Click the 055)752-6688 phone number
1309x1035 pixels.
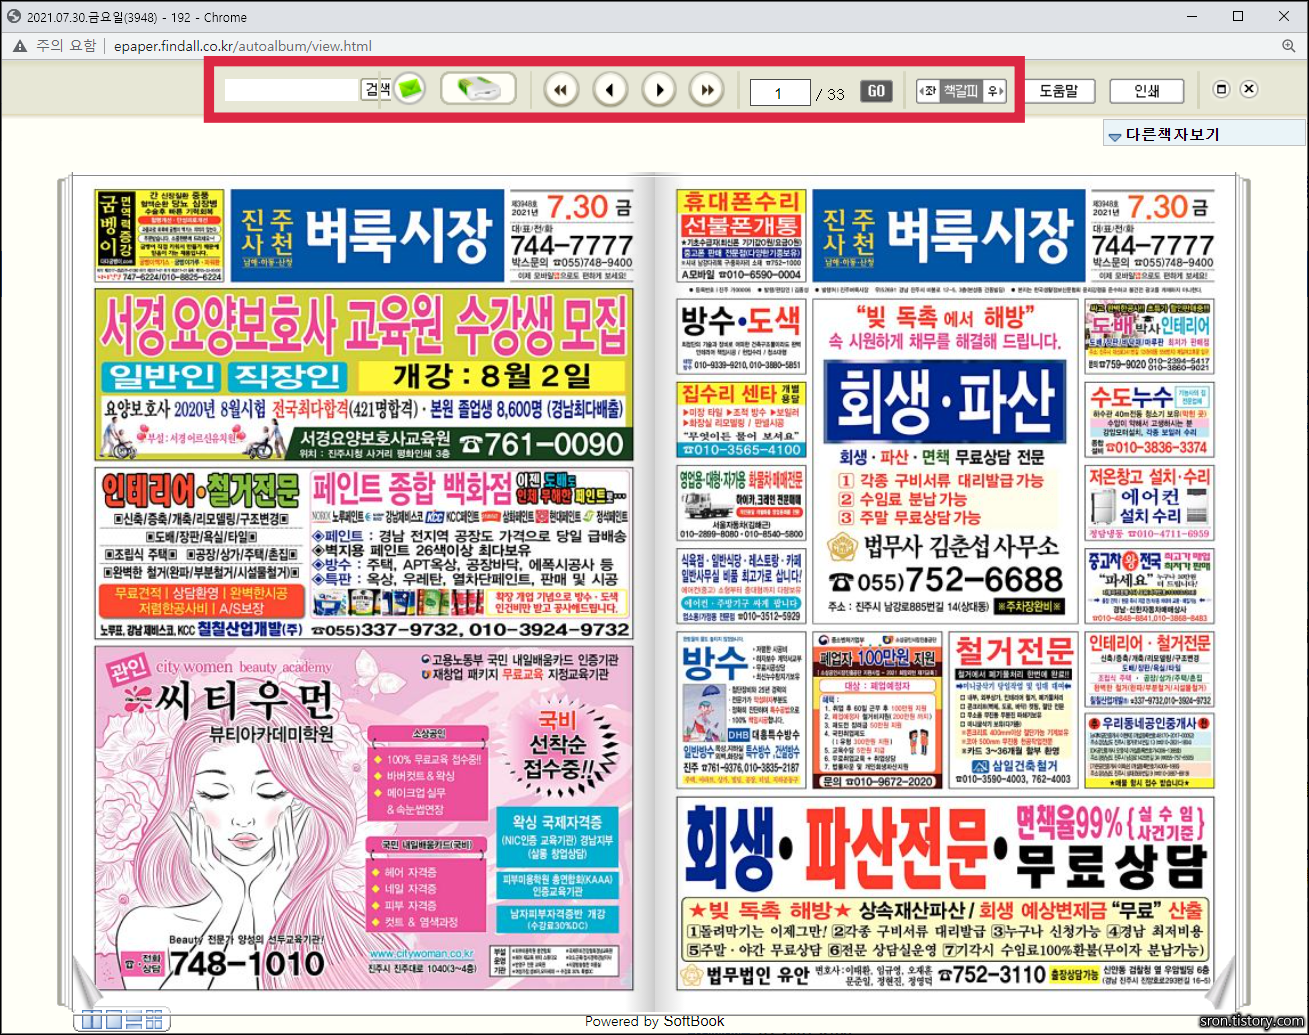coord(945,581)
